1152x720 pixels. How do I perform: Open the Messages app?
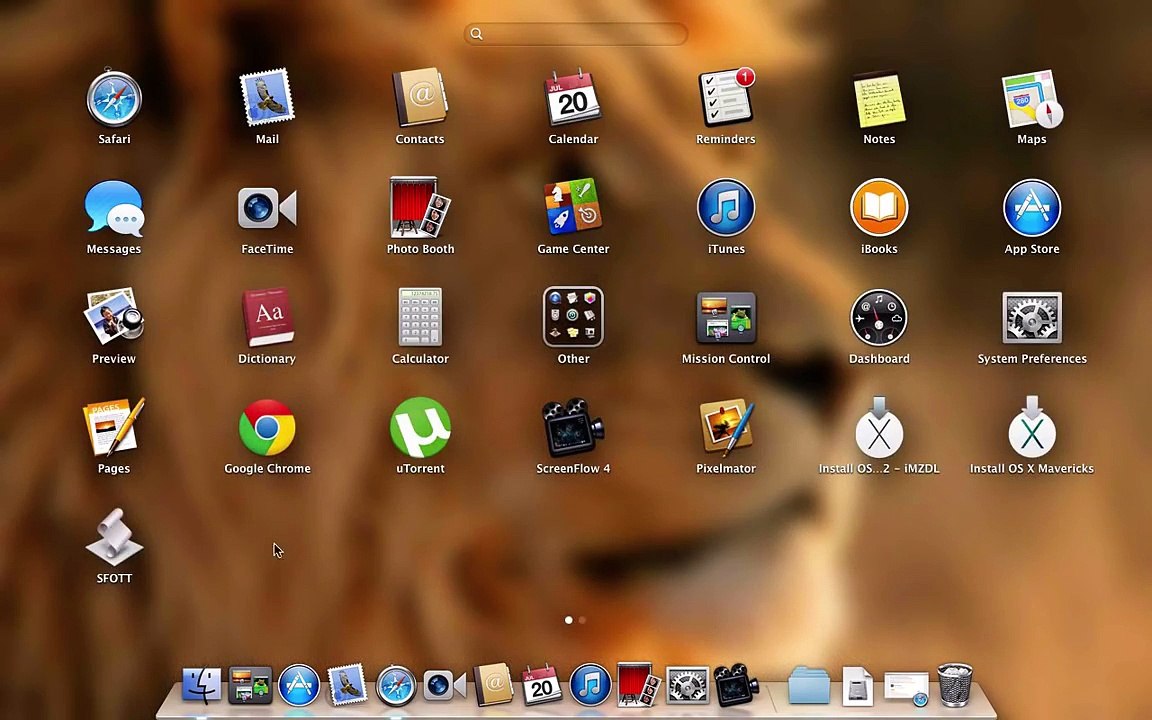[x=114, y=209]
